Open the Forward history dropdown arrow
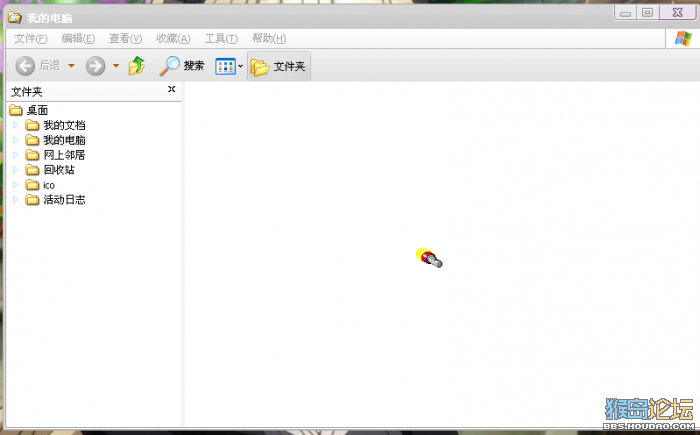Image resolution: width=700 pixels, height=435 pixels. pyautogui.click(x=116, y=66)
